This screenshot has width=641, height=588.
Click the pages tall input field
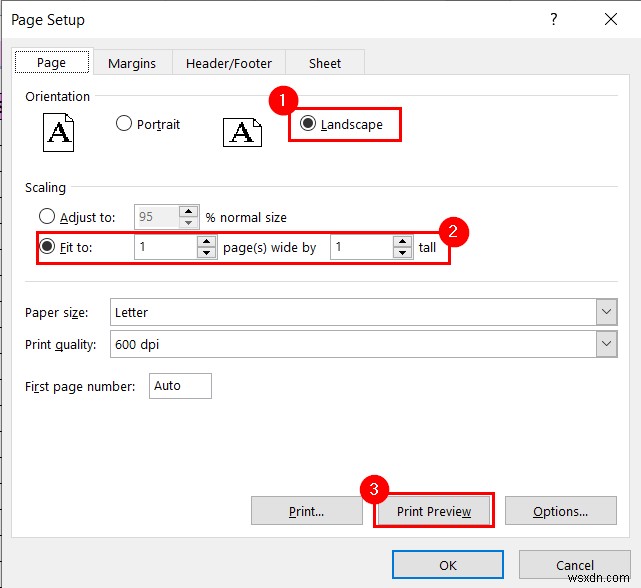coord(362,247)
